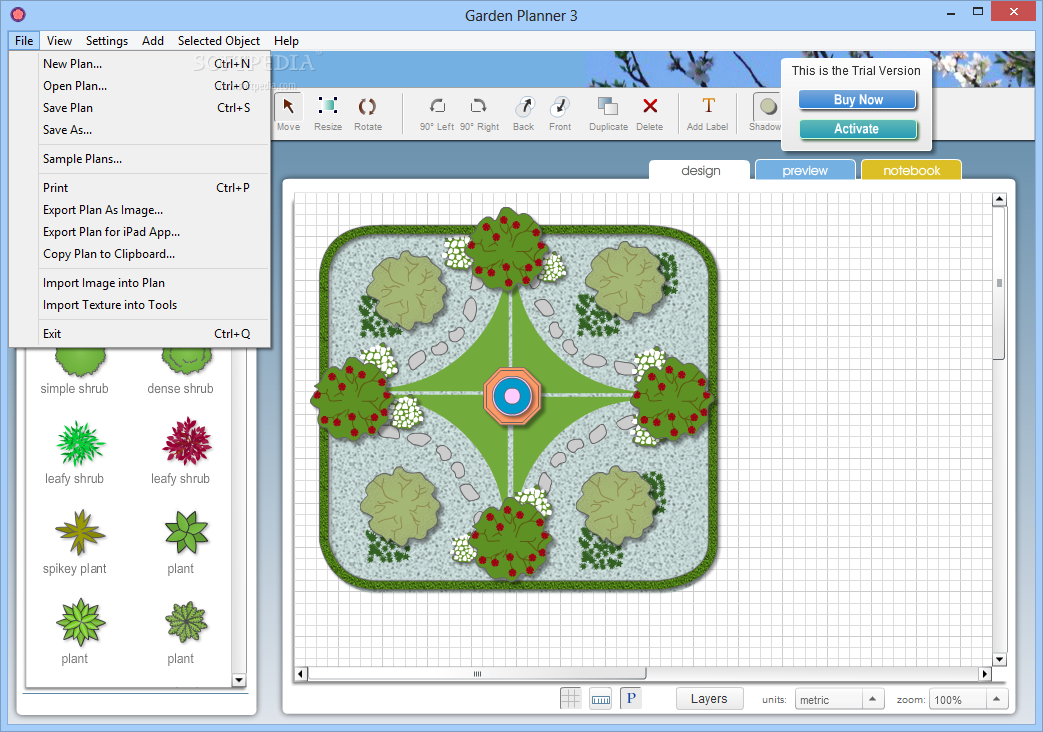
Task: Toggle the ruler icon in bottom bar
Action: tap(601, 699)
